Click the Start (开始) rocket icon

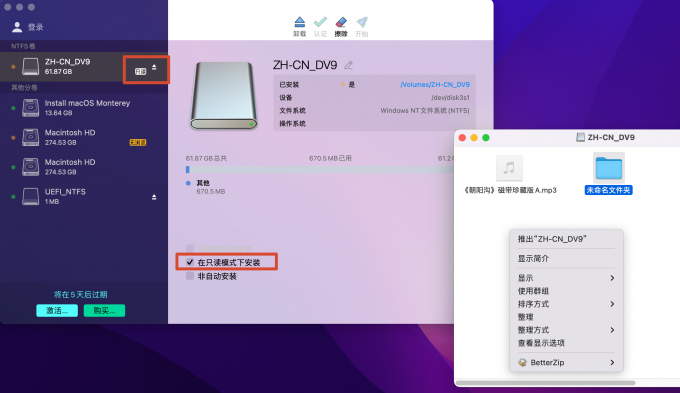(362, 22)
